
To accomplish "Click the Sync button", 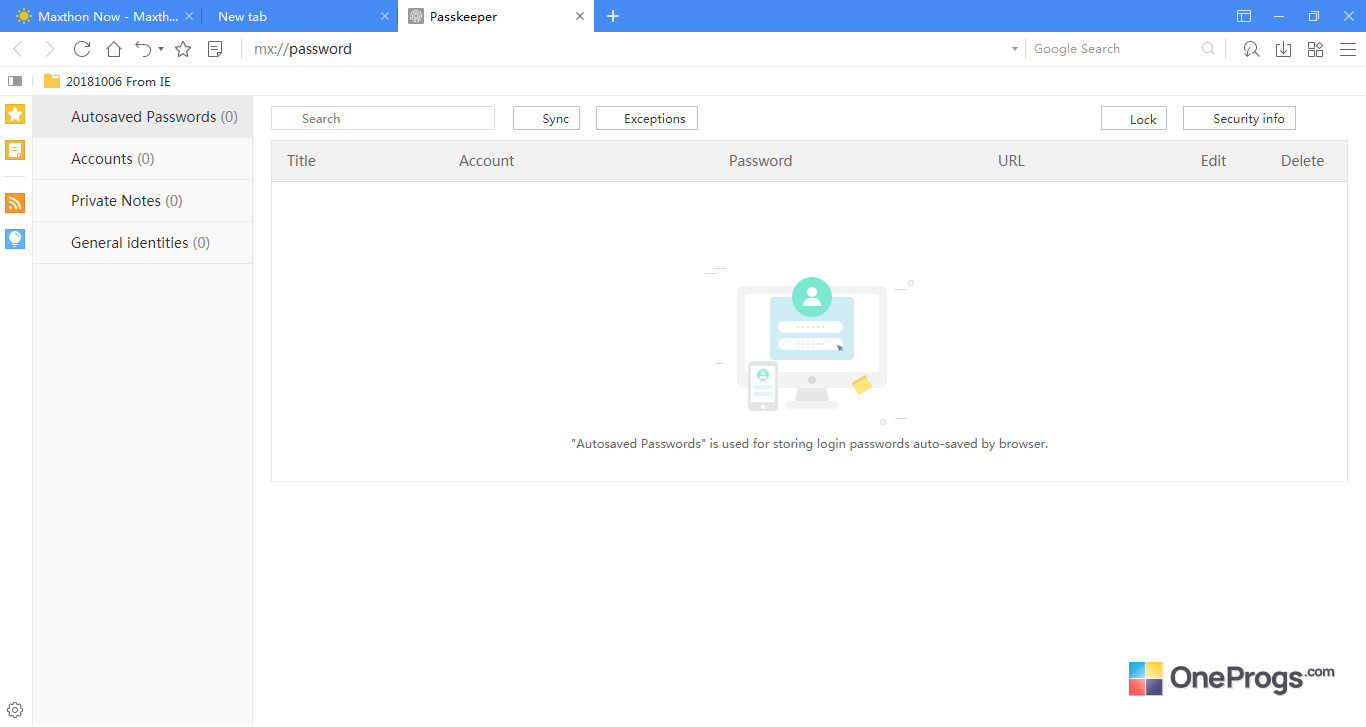I will click(x=546, y=118).
